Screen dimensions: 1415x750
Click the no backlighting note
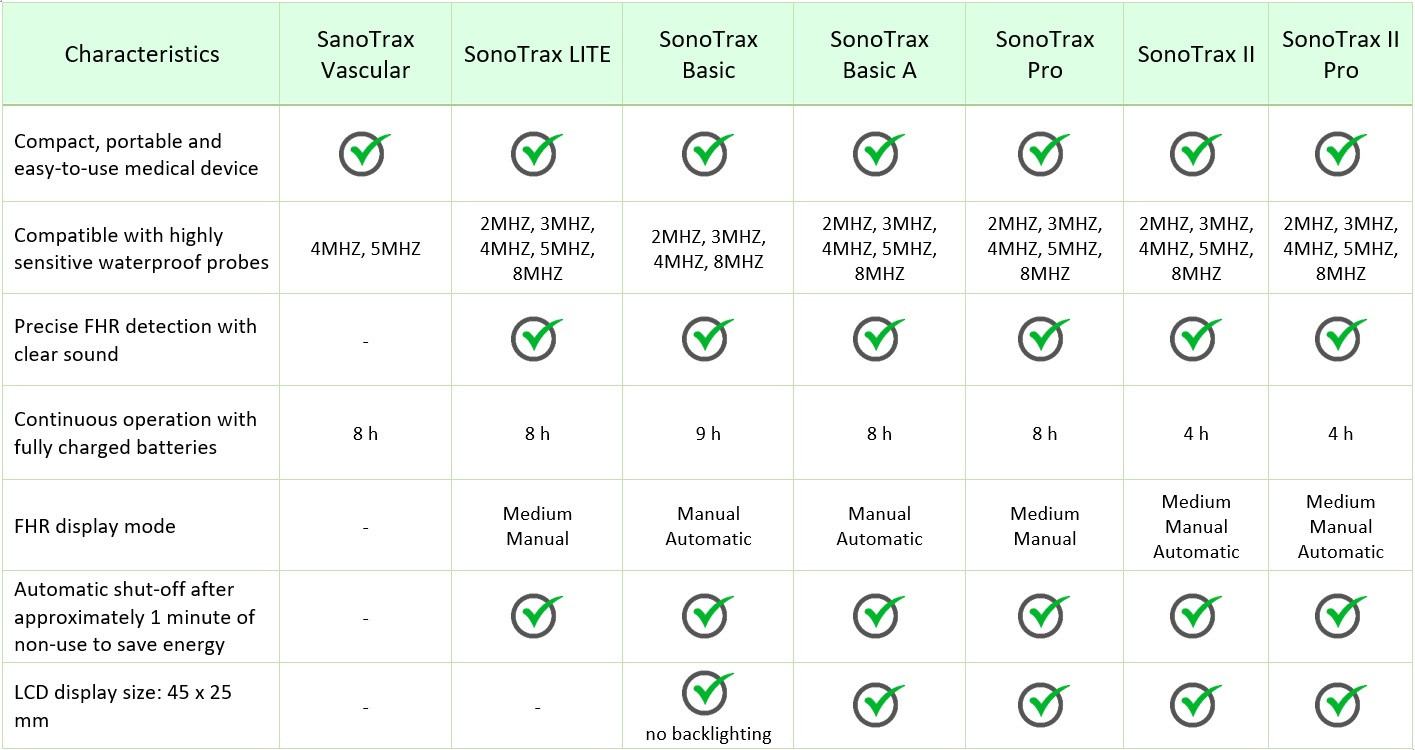pyautogui.click(x=708, y=734)
